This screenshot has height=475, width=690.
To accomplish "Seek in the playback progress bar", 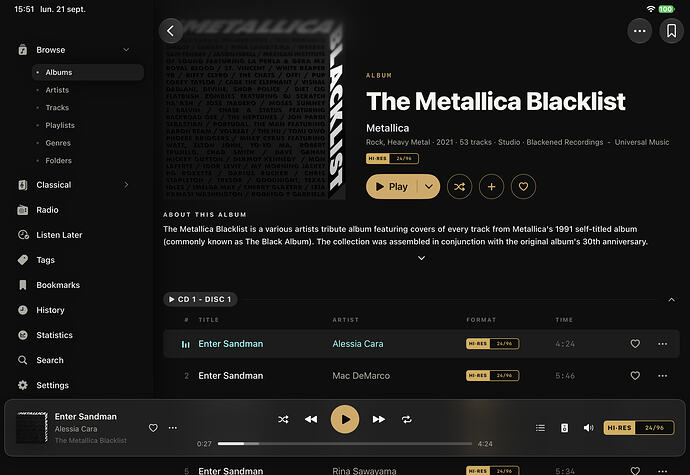I will tap(345, 444).
